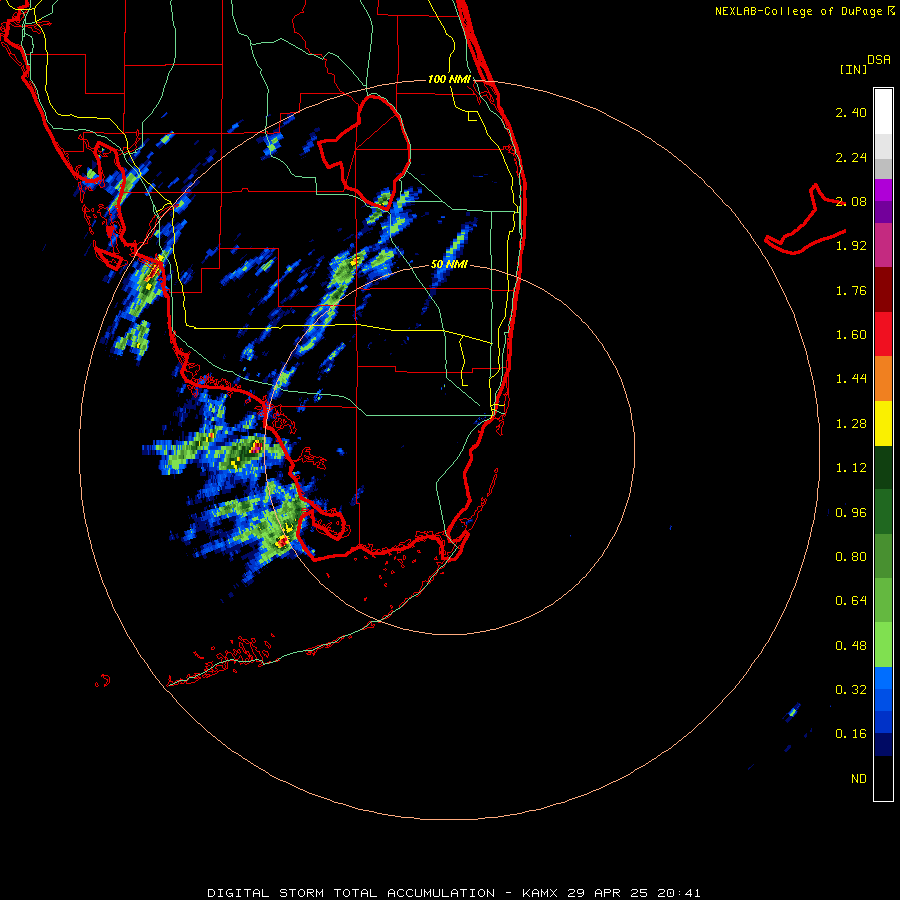Click the Digital Storm Total Accumulation caption
Viewport: 900px width, 900px height.
click(453, 893)
